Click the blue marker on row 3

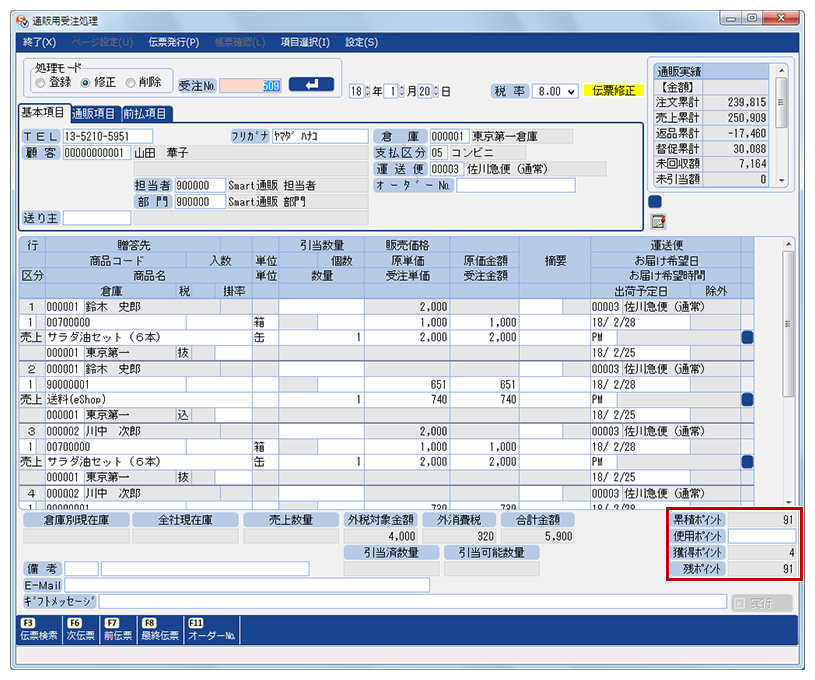tap(746, 461)
